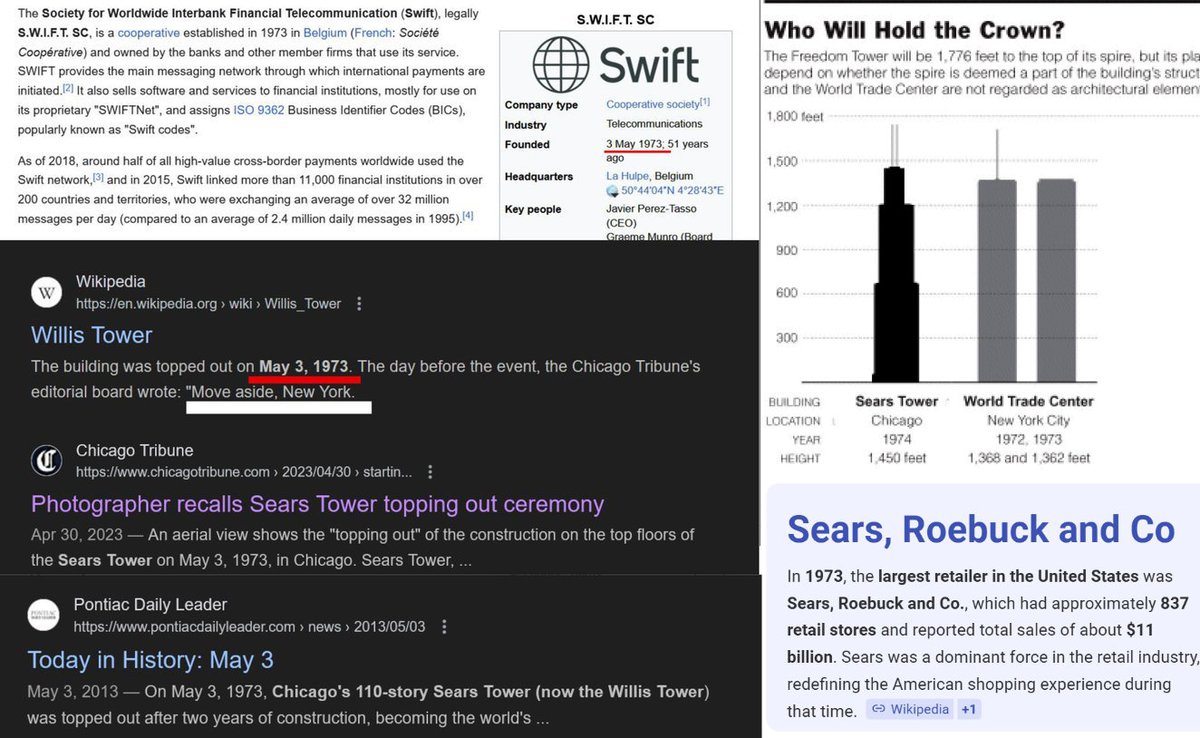Click the [3] citation after 'Swift network'

(99, 178)
